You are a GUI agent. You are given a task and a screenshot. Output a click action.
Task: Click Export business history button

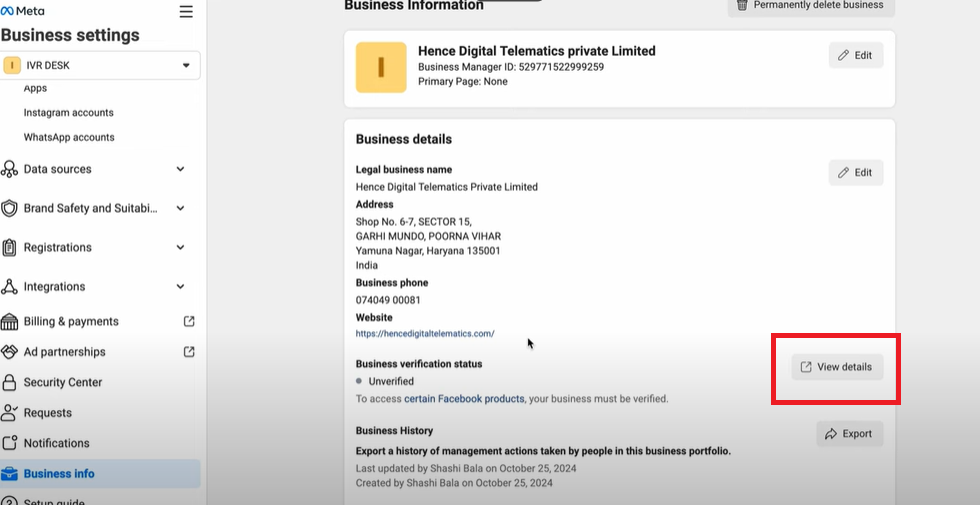849,434
